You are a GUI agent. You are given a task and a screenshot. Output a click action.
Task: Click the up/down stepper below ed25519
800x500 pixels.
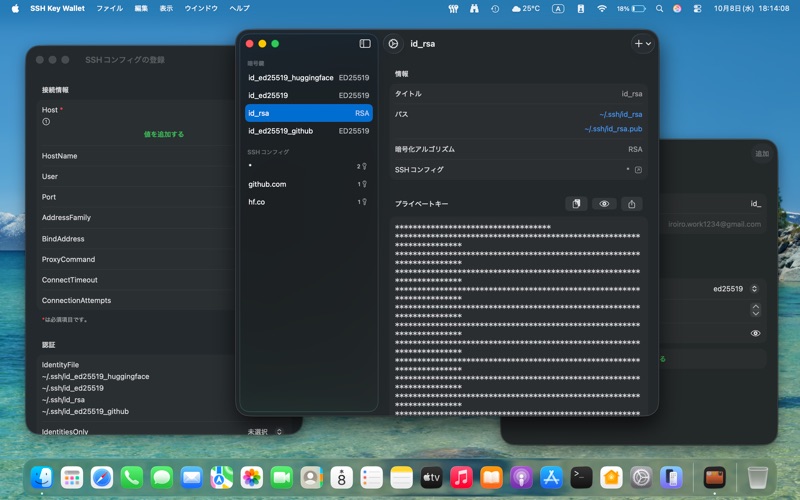click(x=756, y=310)
